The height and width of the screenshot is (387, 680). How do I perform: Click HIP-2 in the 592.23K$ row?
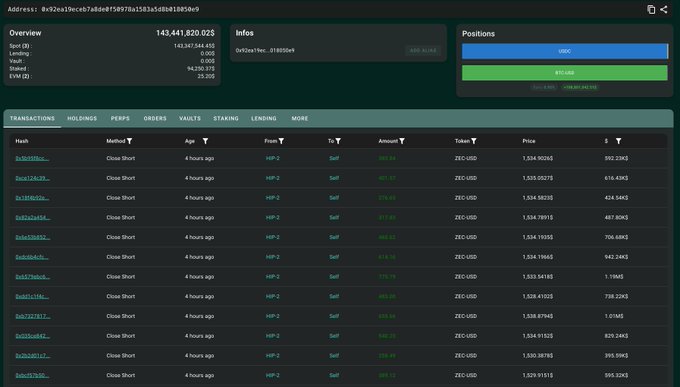pyautogui.click(x=273, y=158)
